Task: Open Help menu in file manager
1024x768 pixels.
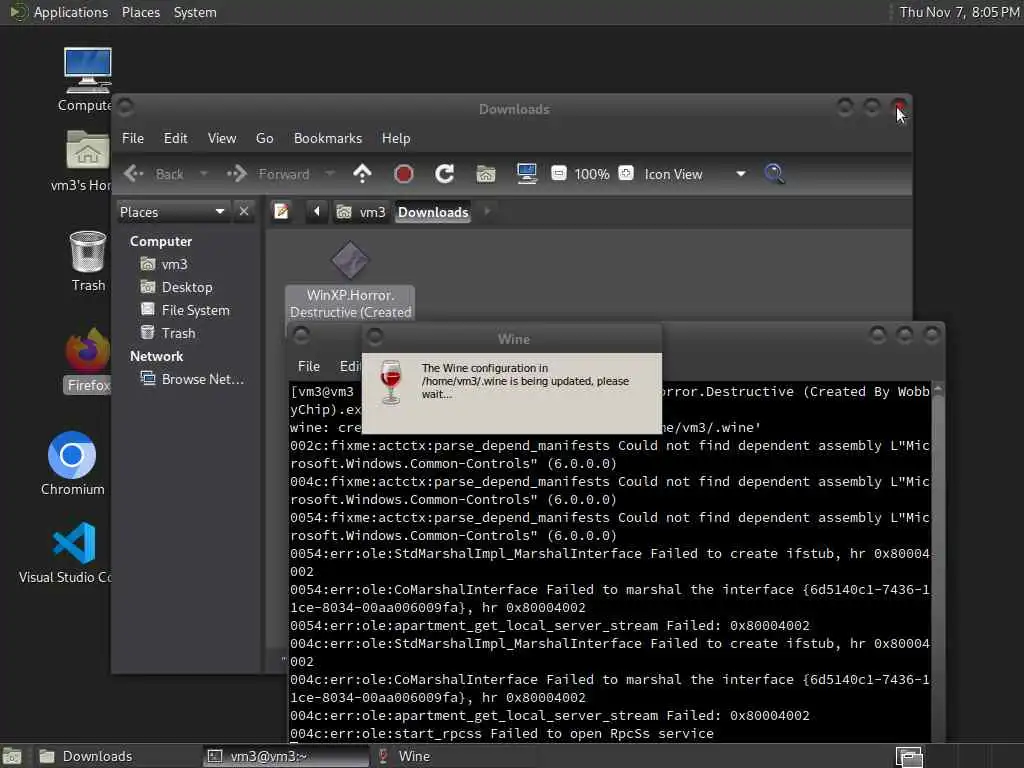Action: pyautogui.click(x=396, y=138)
